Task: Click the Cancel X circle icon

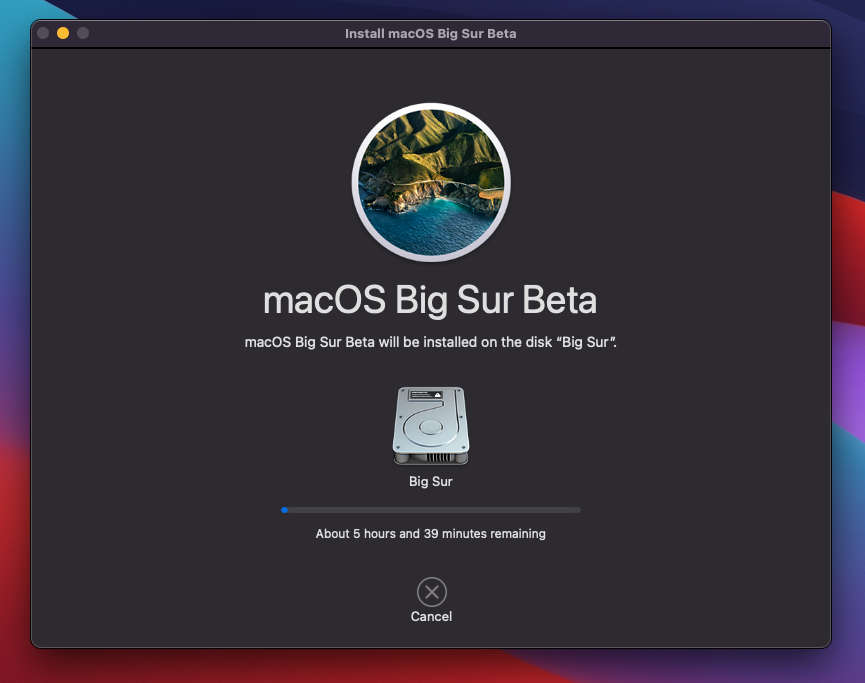Action: coord(431,592)
